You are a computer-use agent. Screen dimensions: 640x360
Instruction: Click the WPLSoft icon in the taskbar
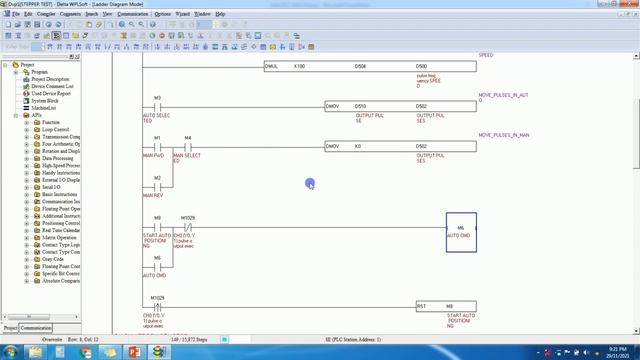tap(159, 352)
